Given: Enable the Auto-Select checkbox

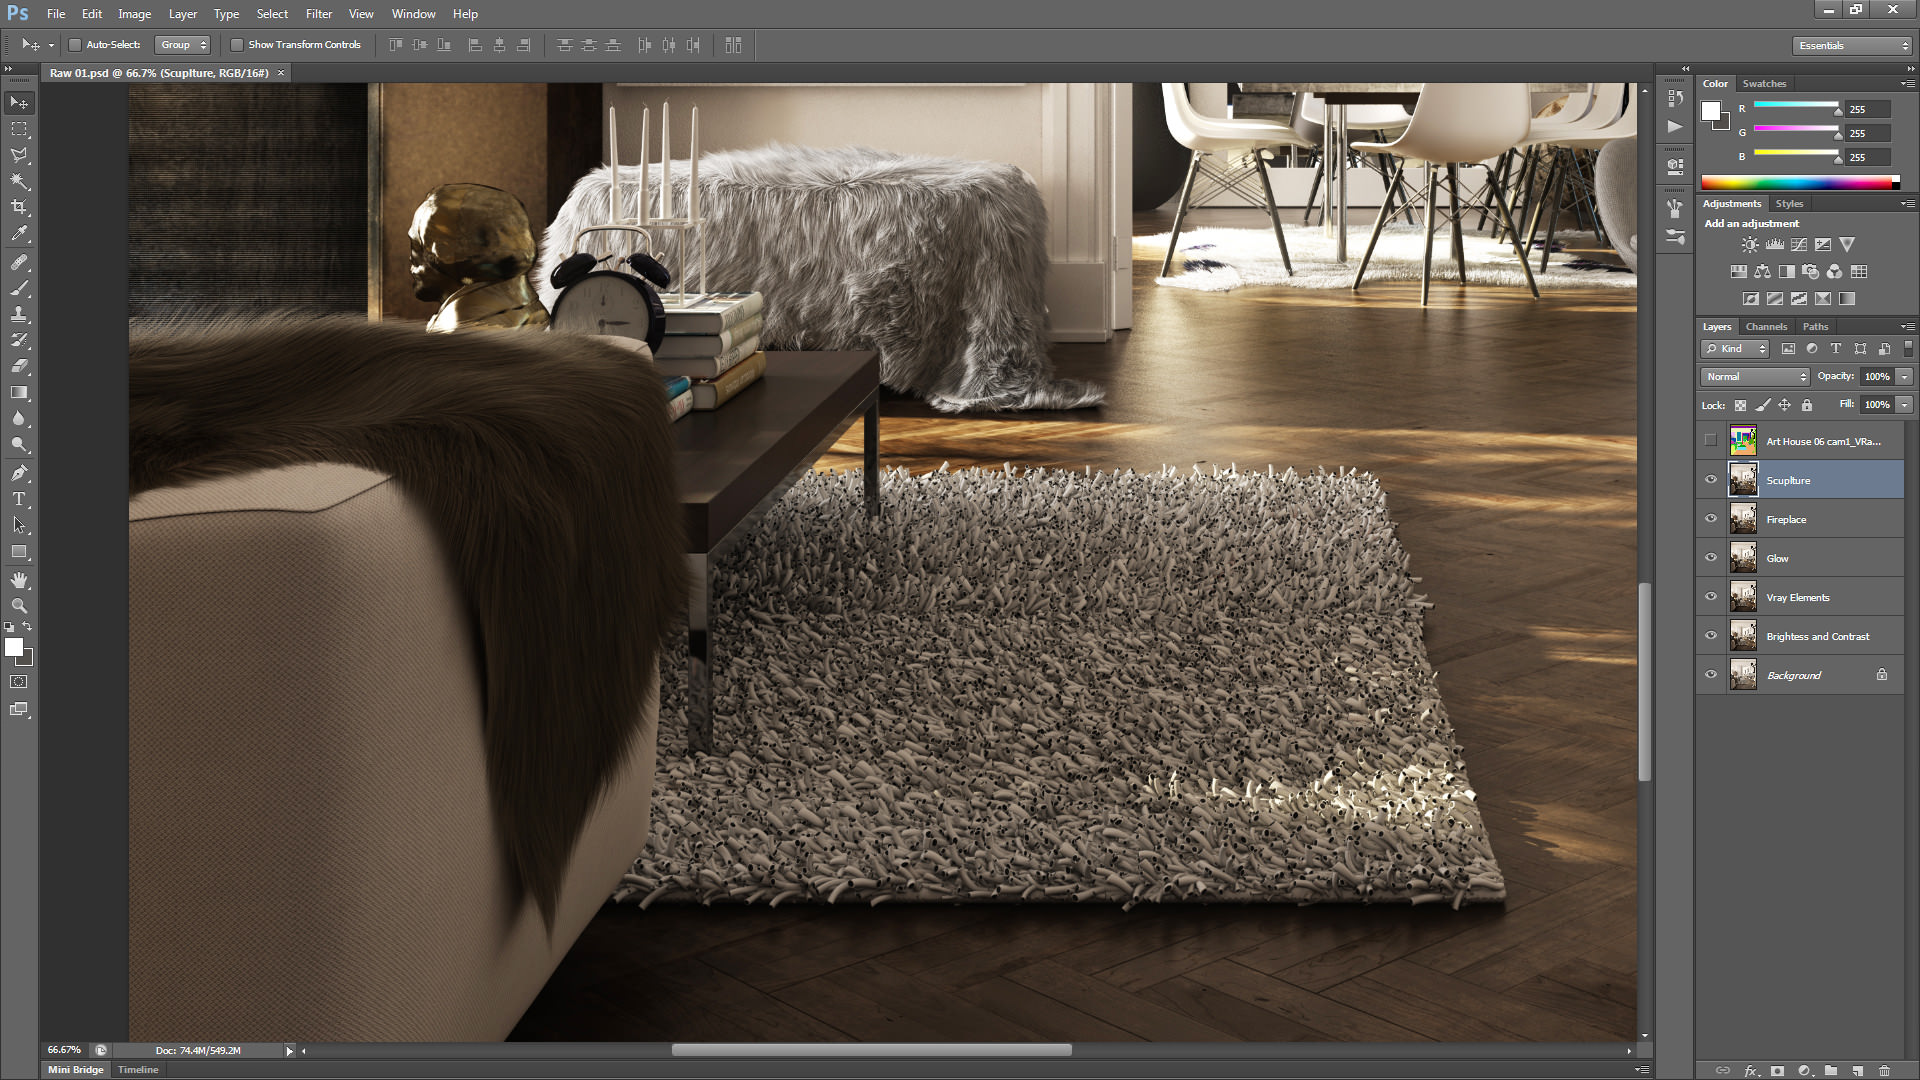Looking at the screenshot, I should [x=74, y=45].
